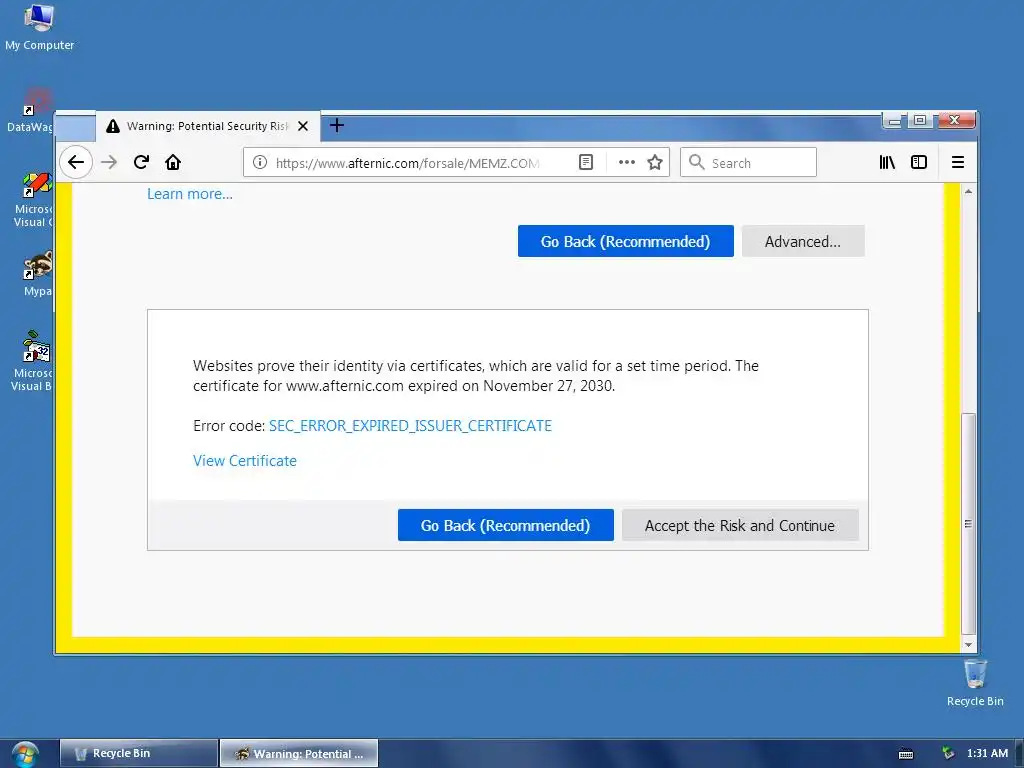Screen dimensions: 1024x768
Task: Select Recycle Bin desktop icon
Action: coord(974,682)
